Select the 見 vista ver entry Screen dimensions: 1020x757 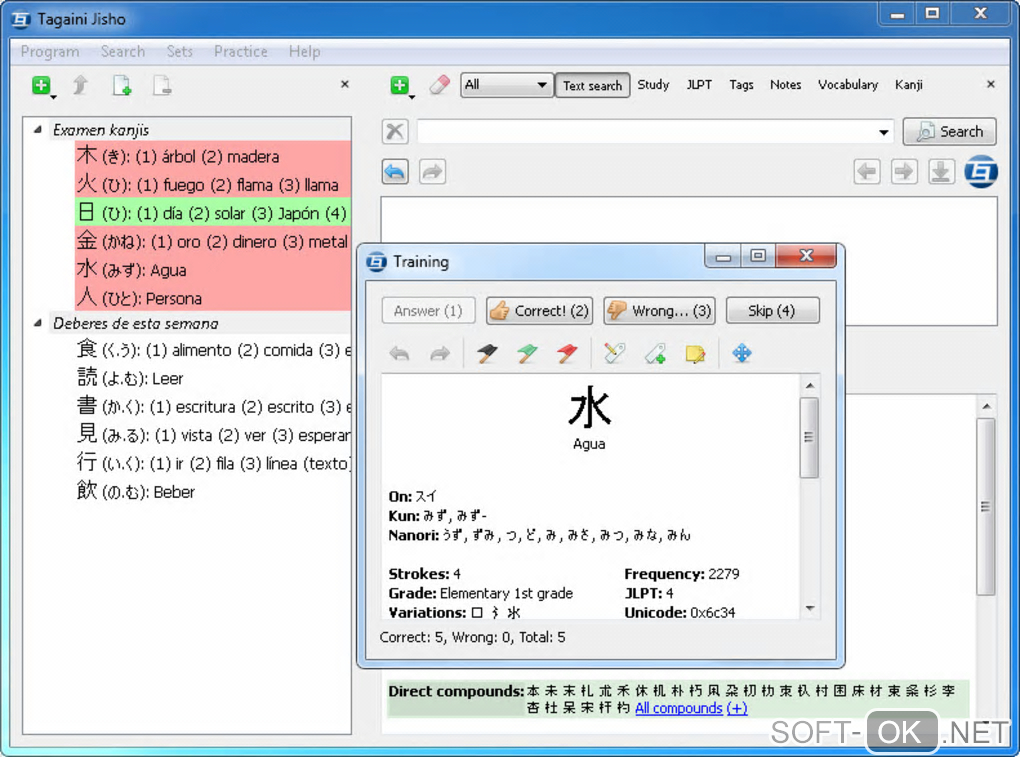(x=213, y=434)
